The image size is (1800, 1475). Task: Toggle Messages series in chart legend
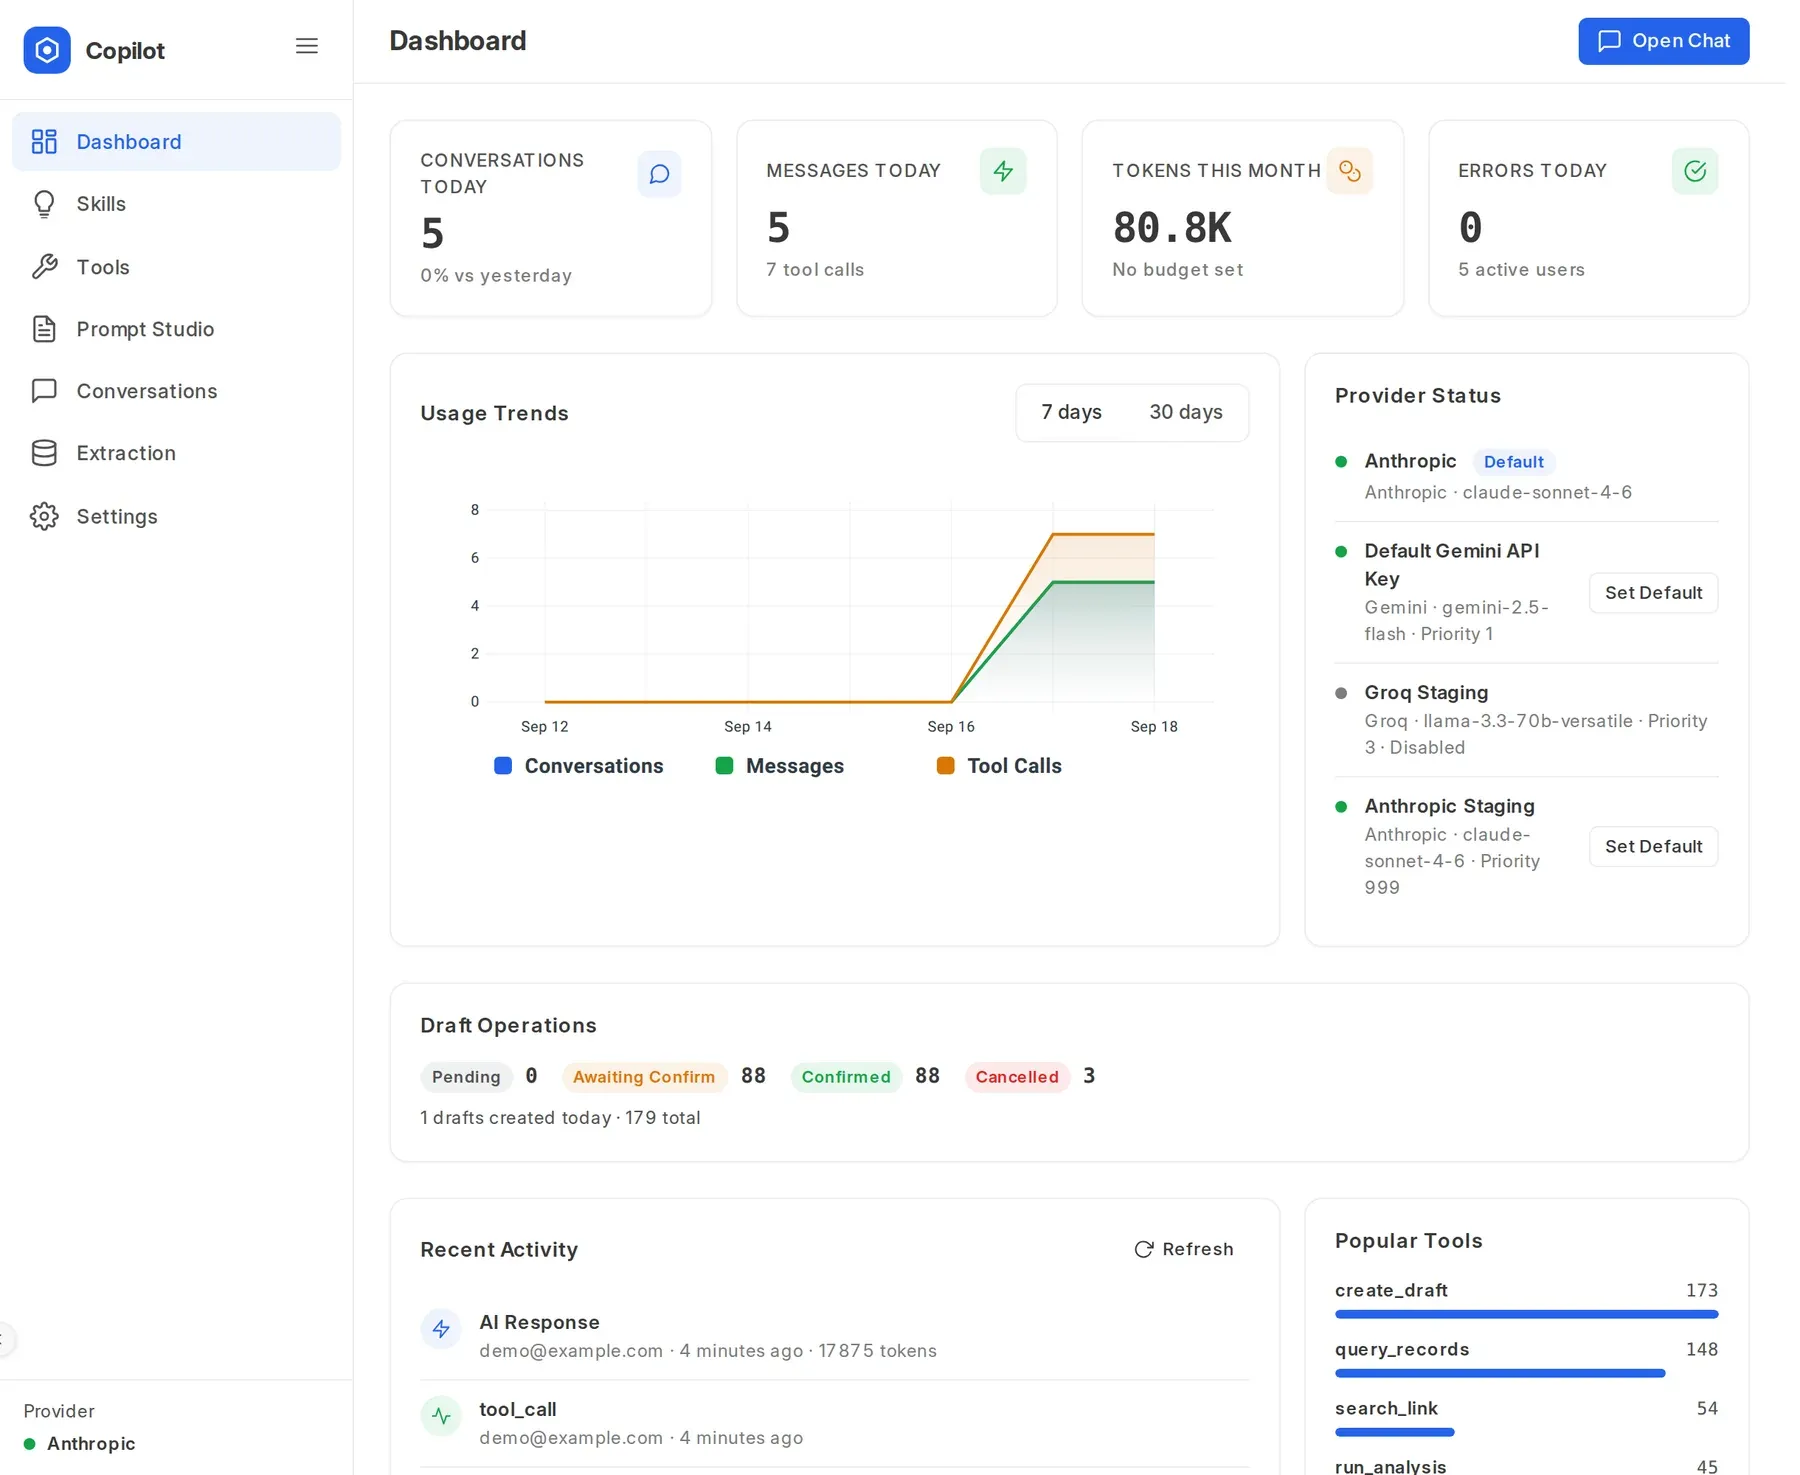pyautogui.click(x=780, y=766)
